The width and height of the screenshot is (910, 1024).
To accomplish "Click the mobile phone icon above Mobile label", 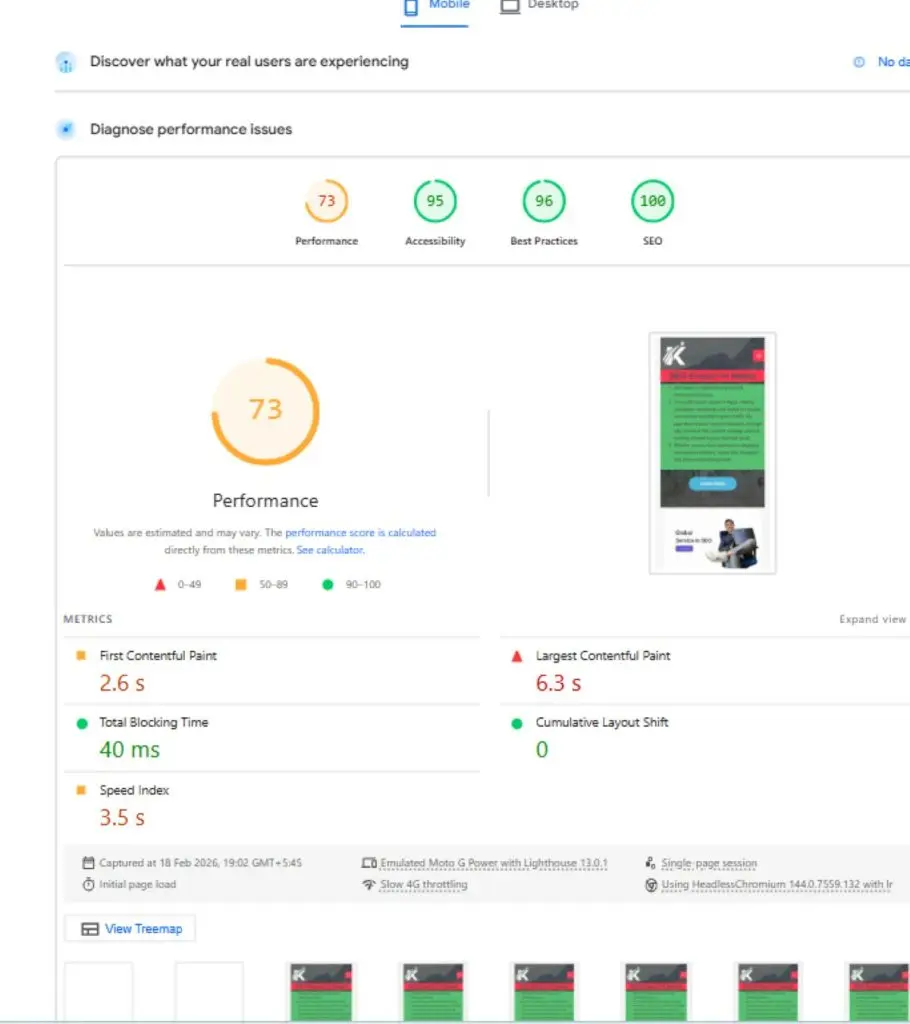I will (x=413, y=6).
